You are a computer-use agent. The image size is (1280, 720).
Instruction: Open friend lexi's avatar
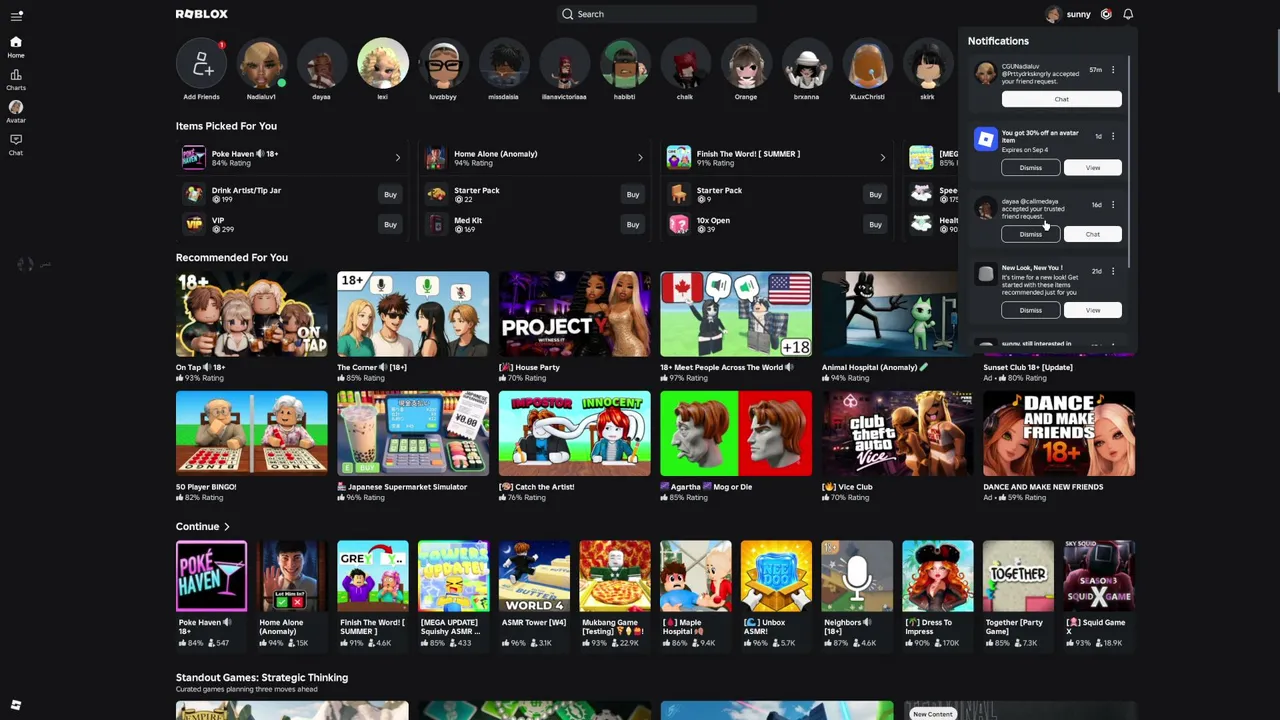click(x=382, y=64)
